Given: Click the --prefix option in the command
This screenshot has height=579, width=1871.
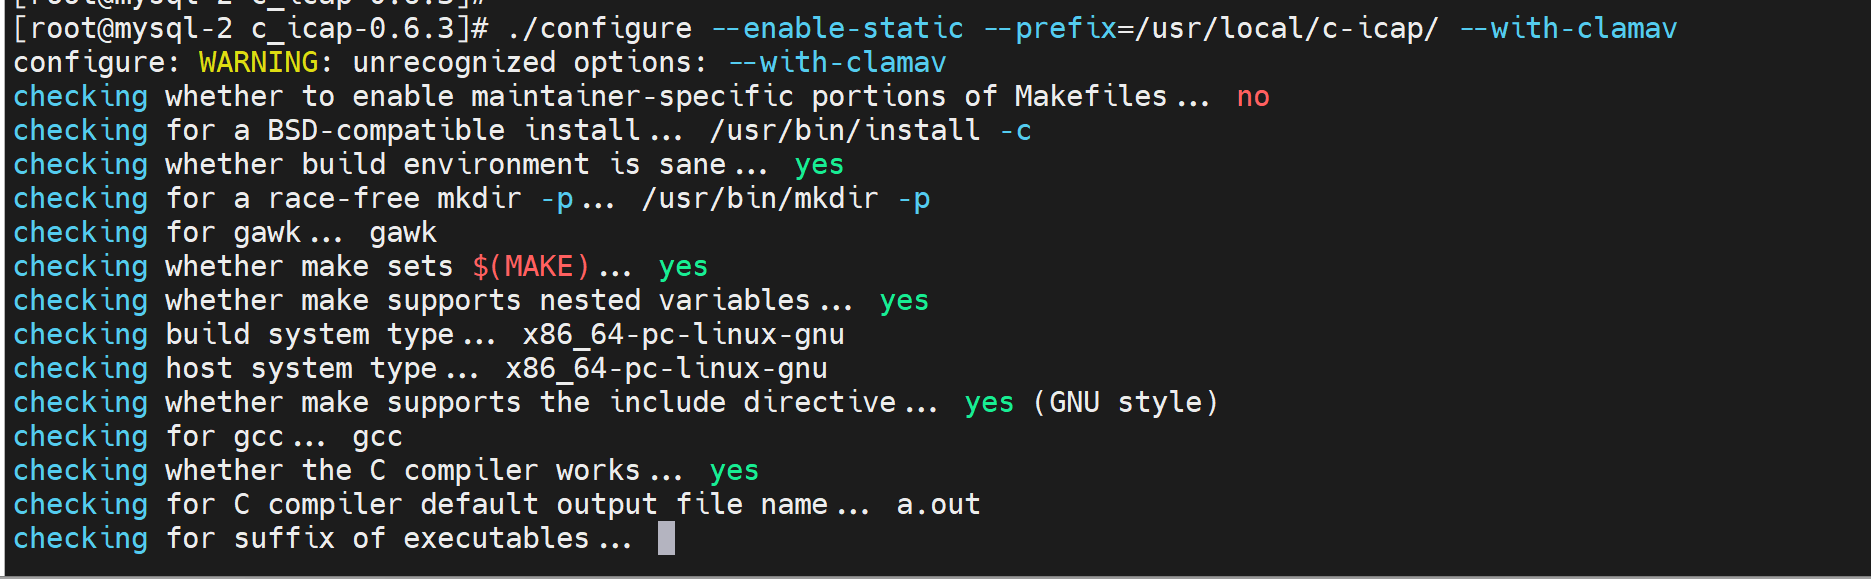Looking at the screenshot, I should click(x=1050, y=28).
